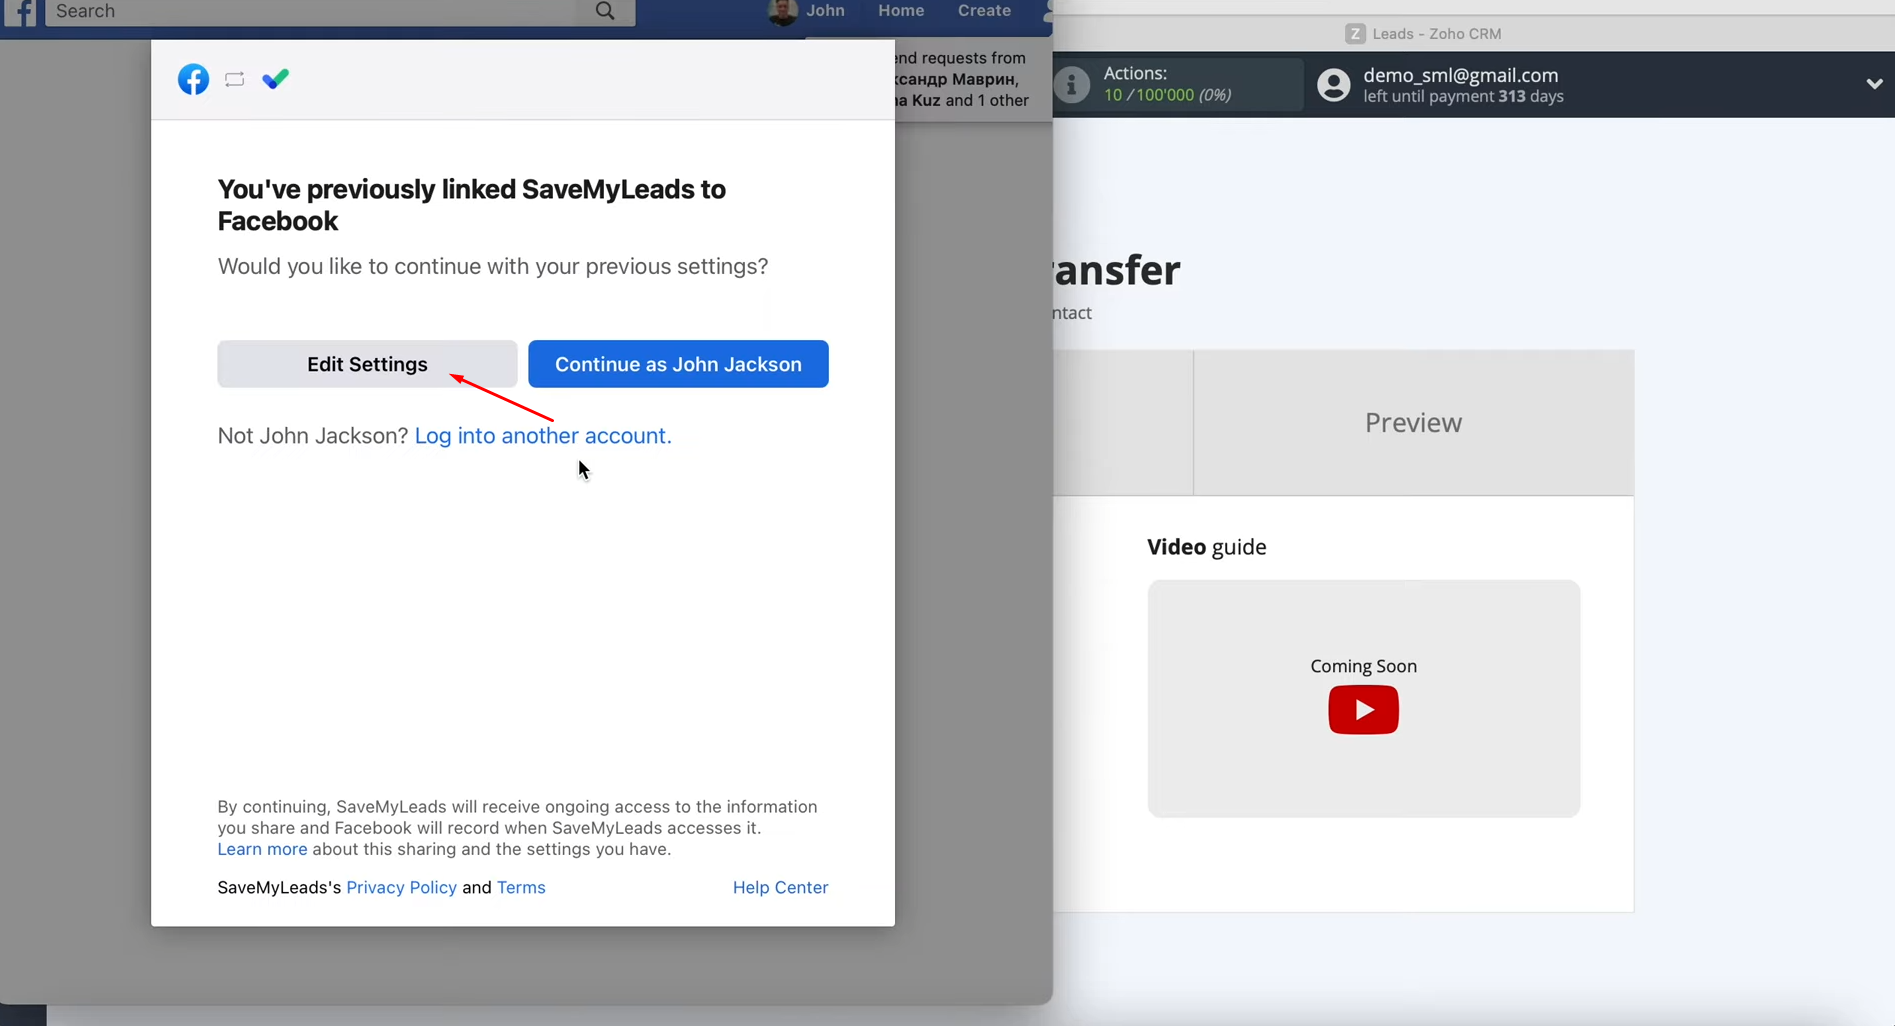This screenshot has width=1895, height=1026.
Task: Open the Create menu in Facebook bar
Action: pyautogui.click(x=984, y=11)
